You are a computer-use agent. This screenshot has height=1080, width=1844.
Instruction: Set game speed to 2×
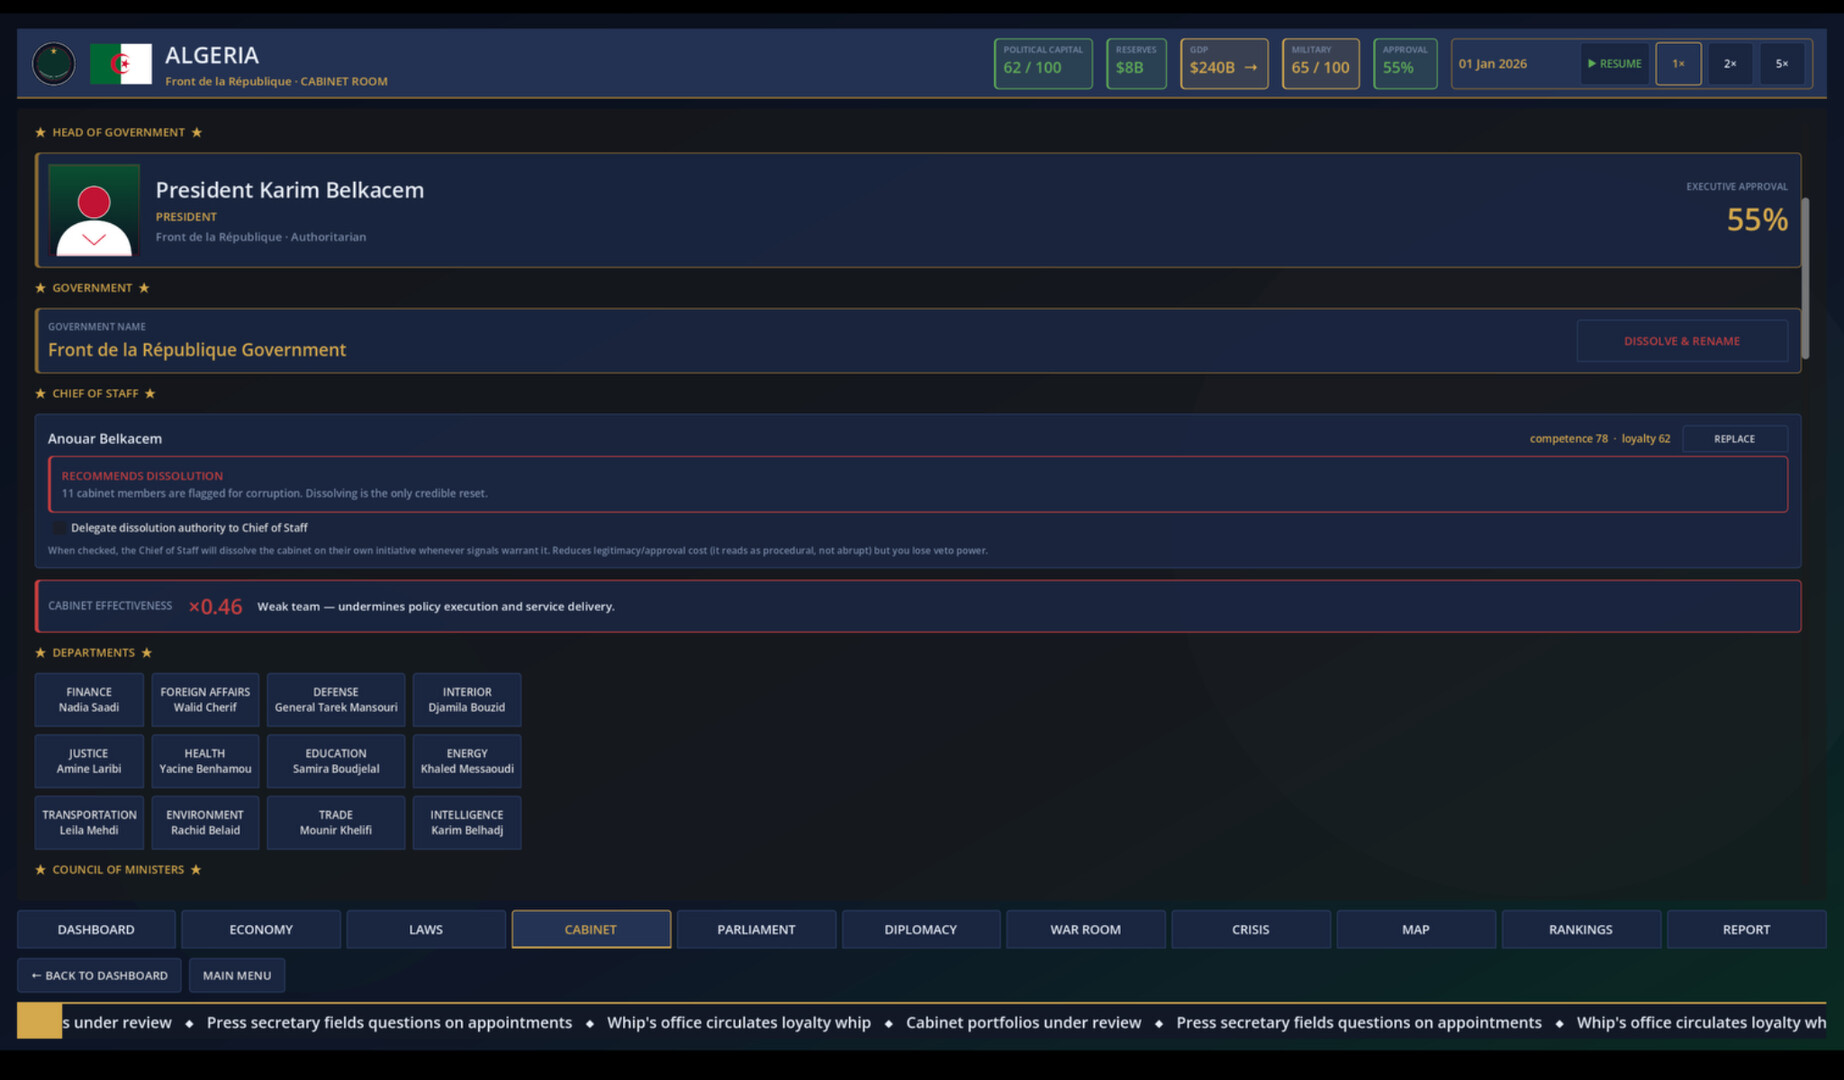tap(1730, 64)
